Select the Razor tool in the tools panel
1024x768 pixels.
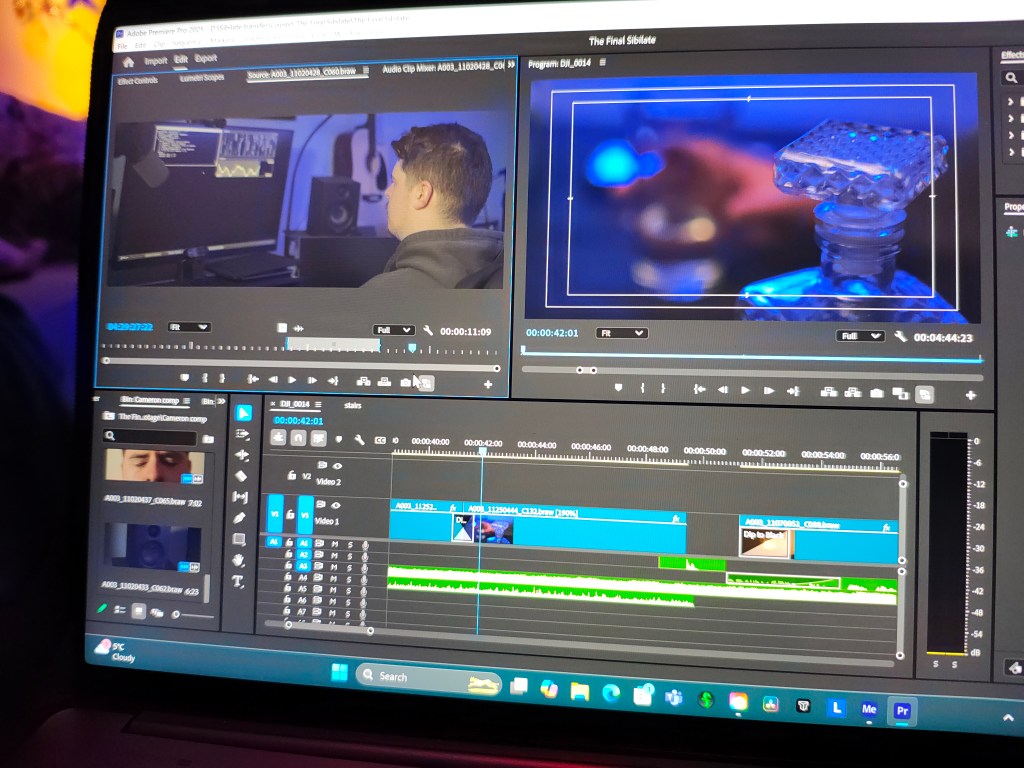(240, 475)
